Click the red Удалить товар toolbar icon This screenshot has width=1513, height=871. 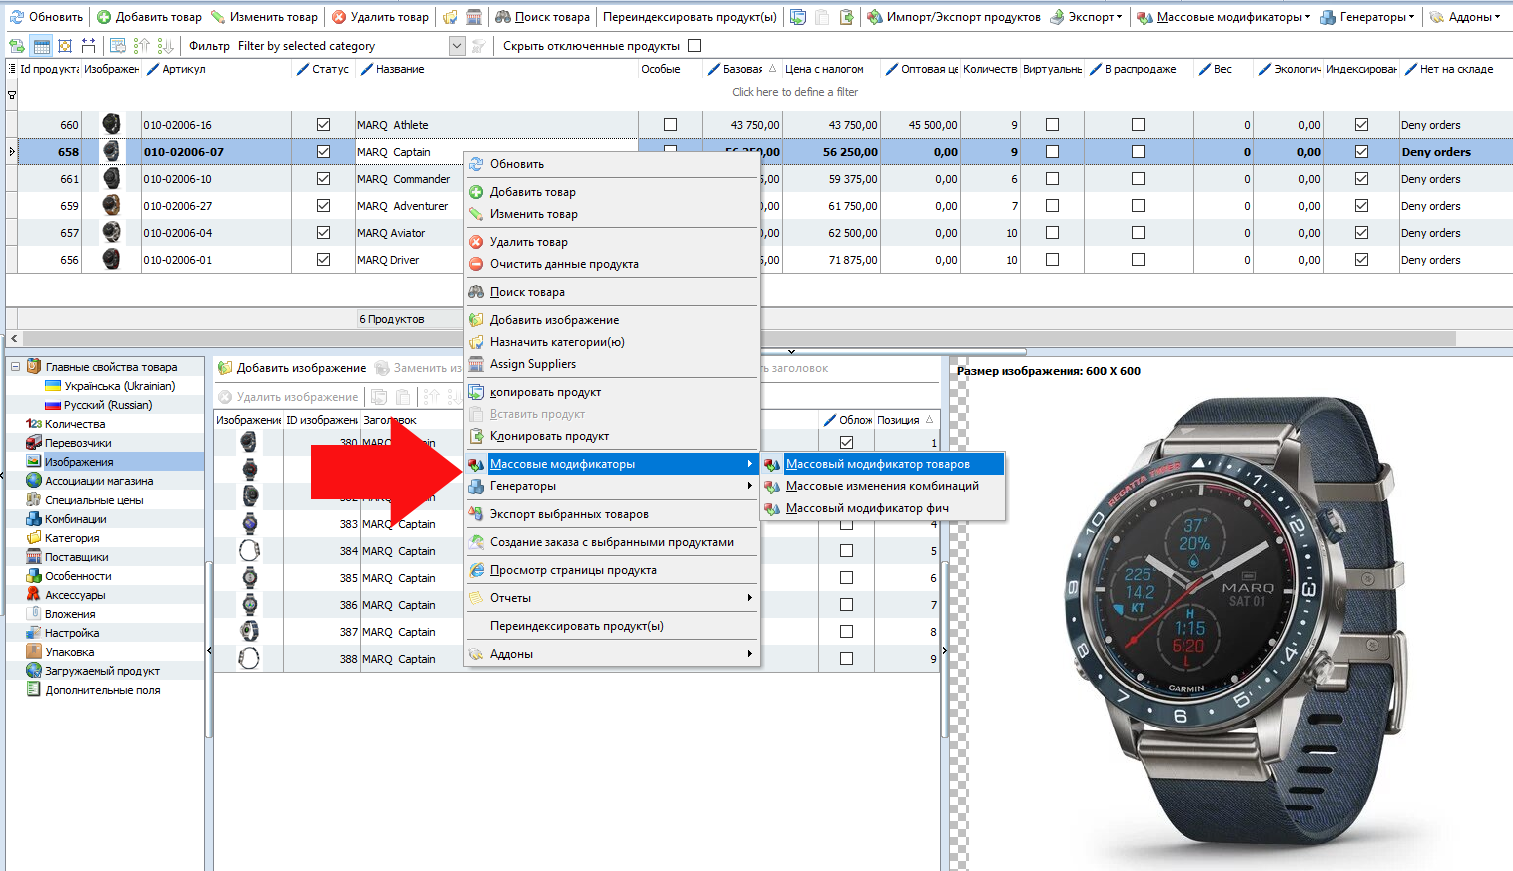(339, 17)
